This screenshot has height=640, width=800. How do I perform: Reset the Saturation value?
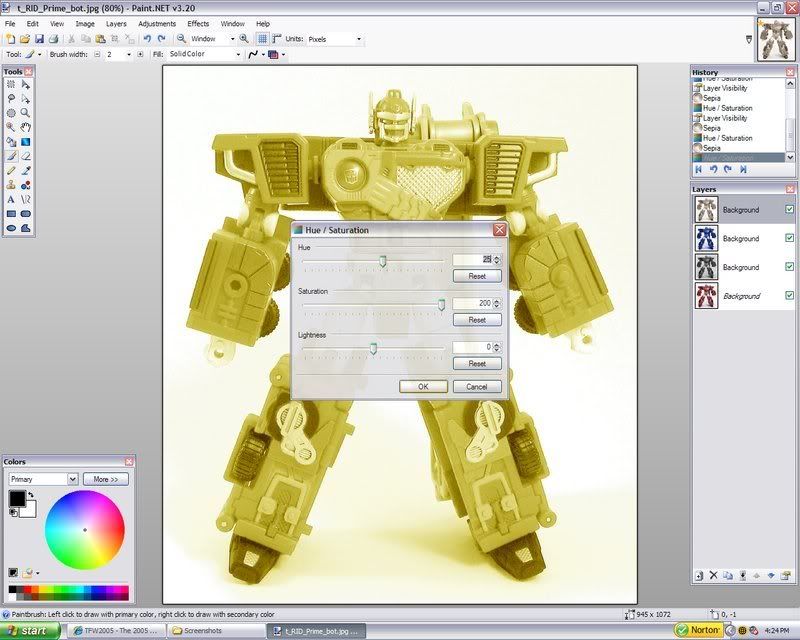point(477,319)
